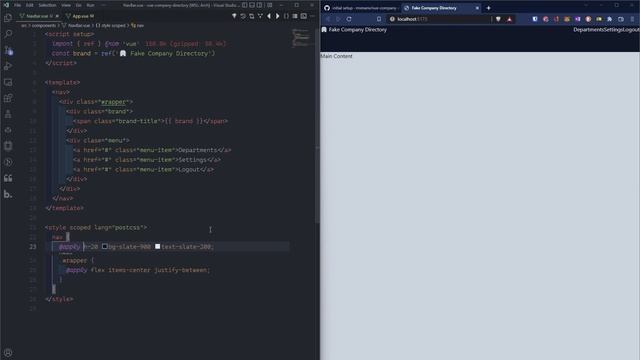The width and height of the screenshot is (640, 360).
Task: Open Brave Rewards triangle icon
Action: [509, 19]
